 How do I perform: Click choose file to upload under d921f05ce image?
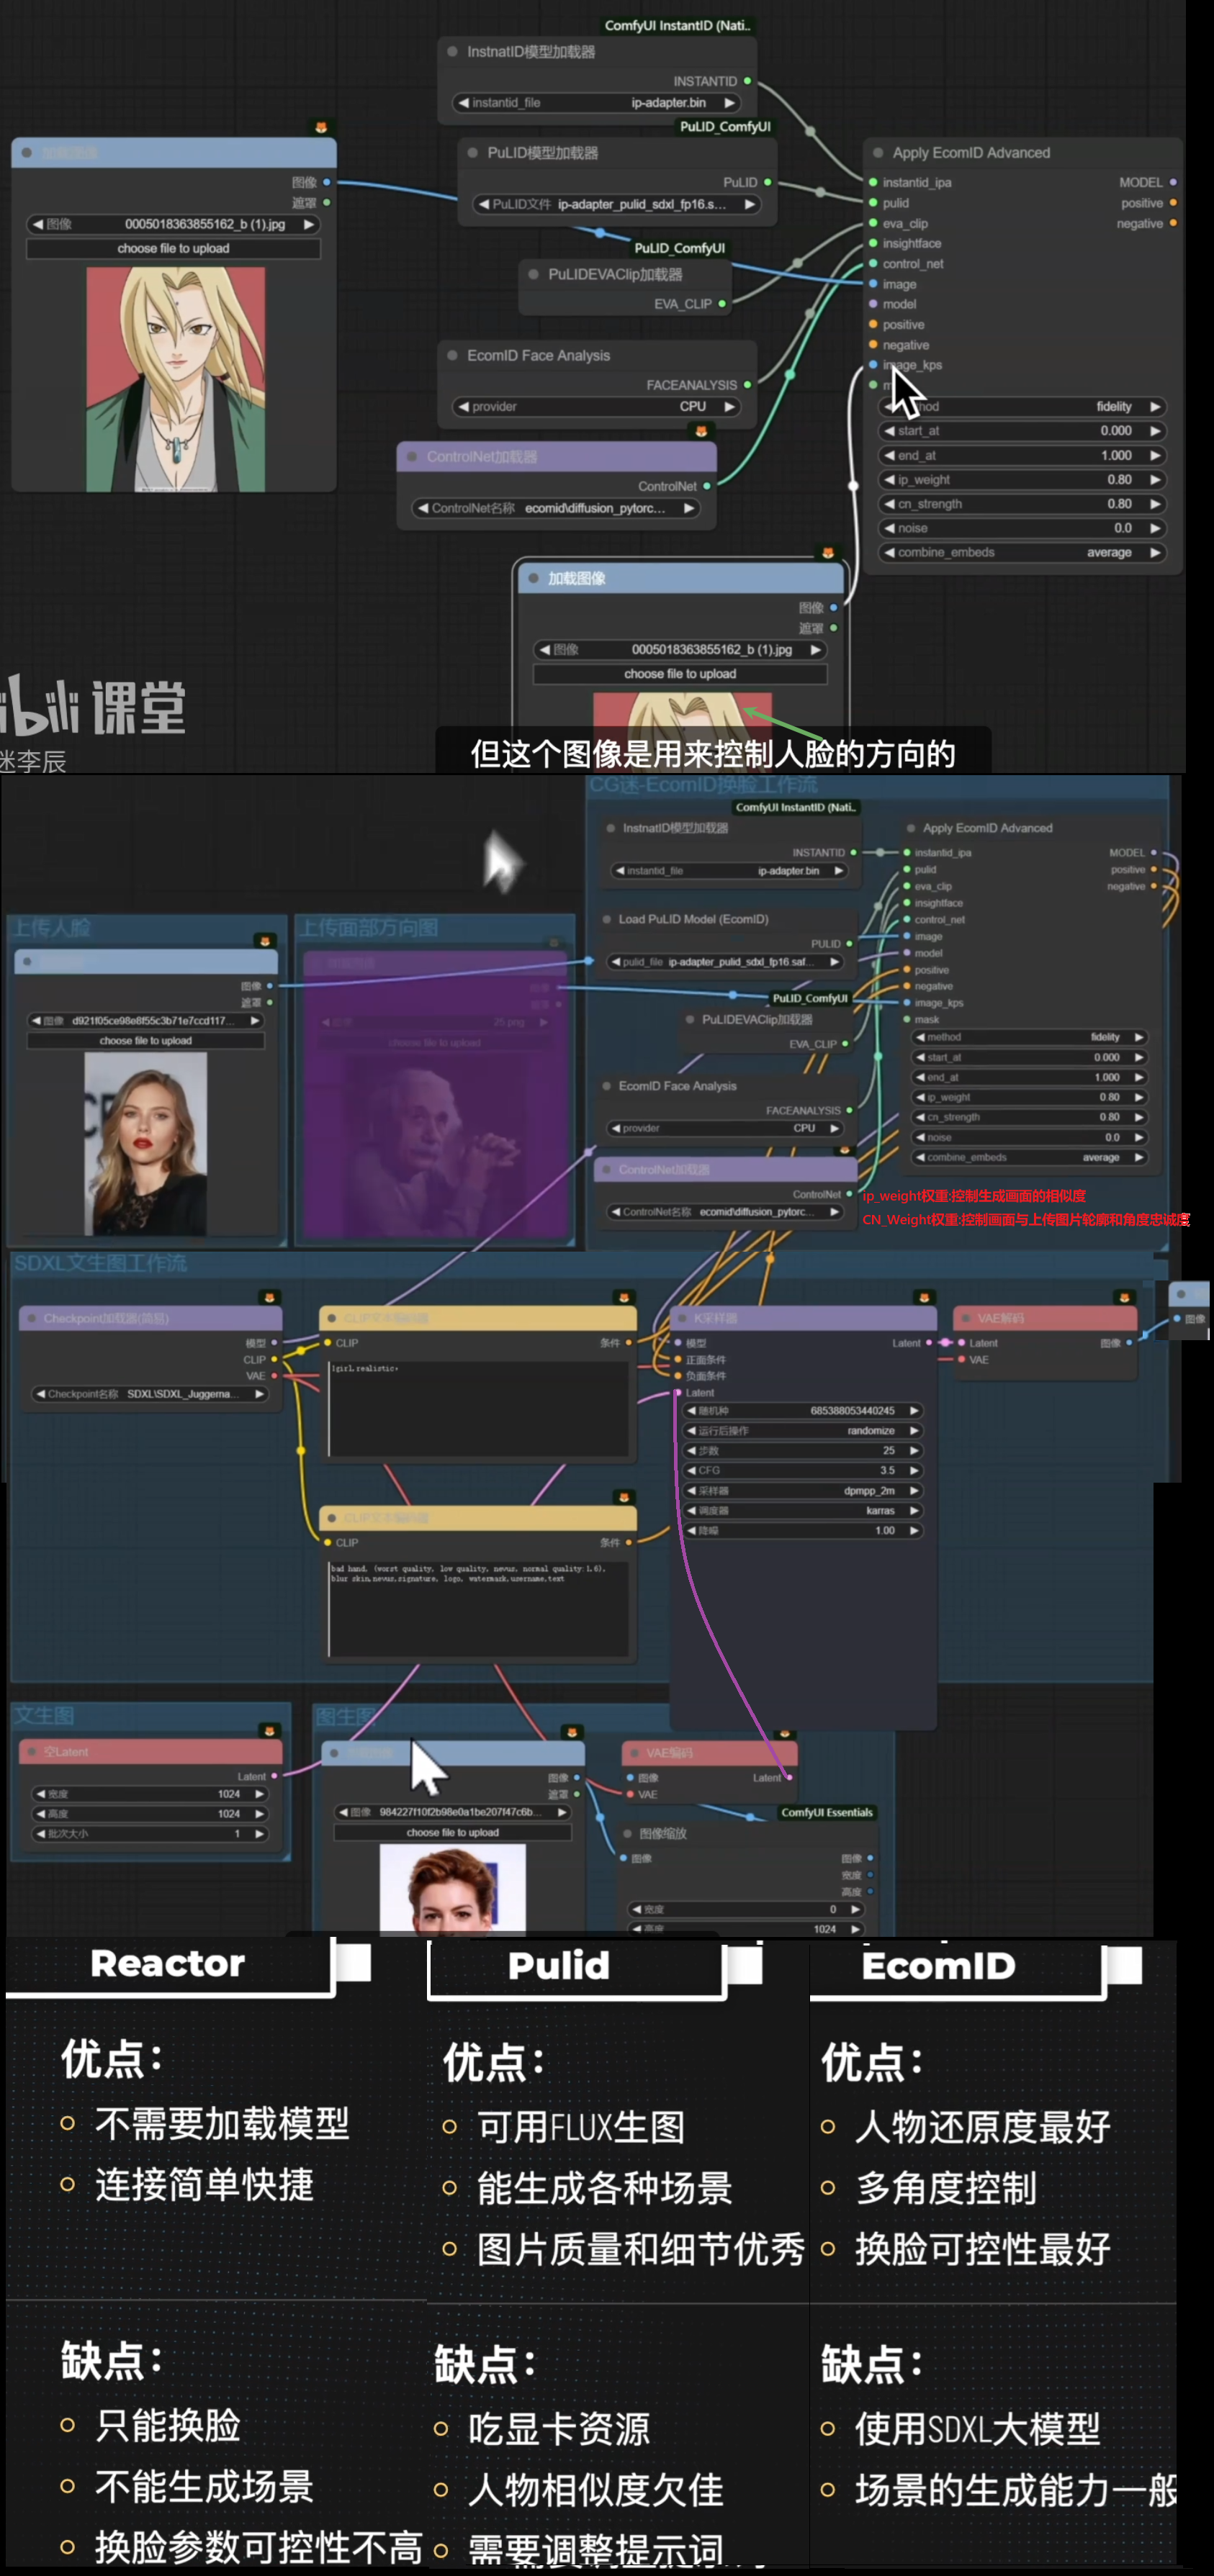point(146,1041)
